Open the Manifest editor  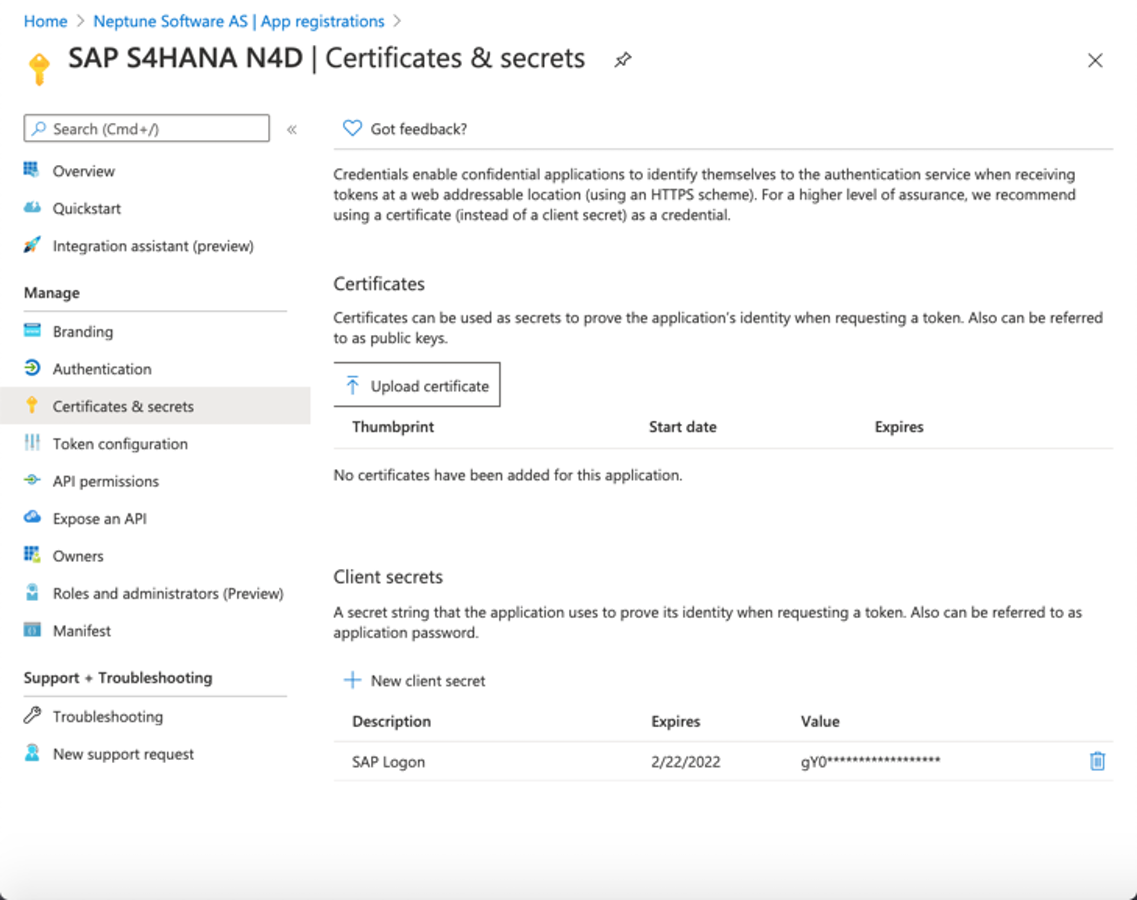point(82,631)
